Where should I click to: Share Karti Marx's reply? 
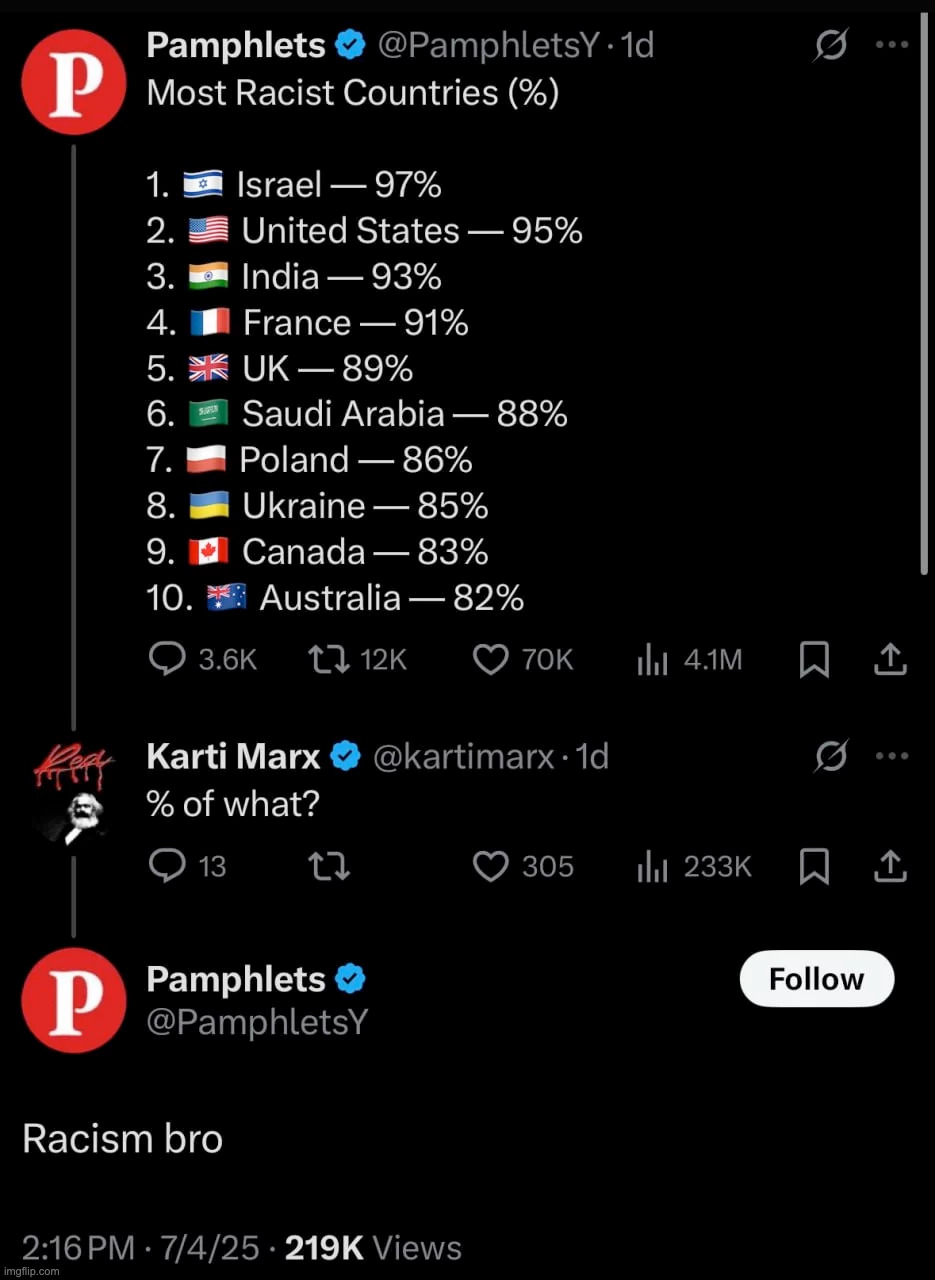[x=890, y=866]
